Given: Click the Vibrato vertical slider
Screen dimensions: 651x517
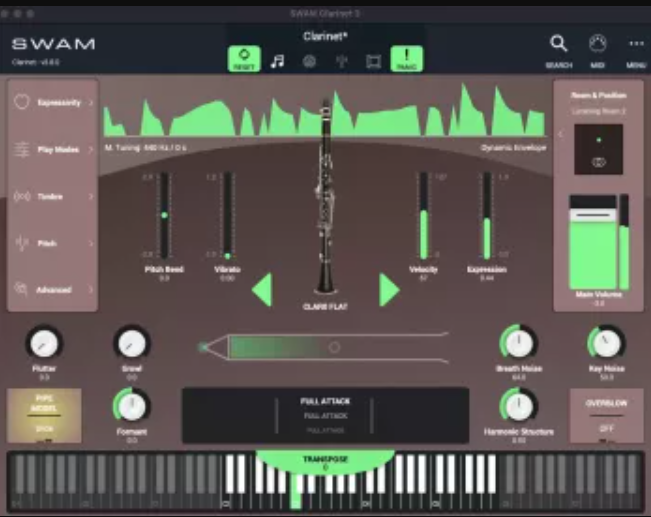Looking at the screenshot, I should click(x=228, y=216).
